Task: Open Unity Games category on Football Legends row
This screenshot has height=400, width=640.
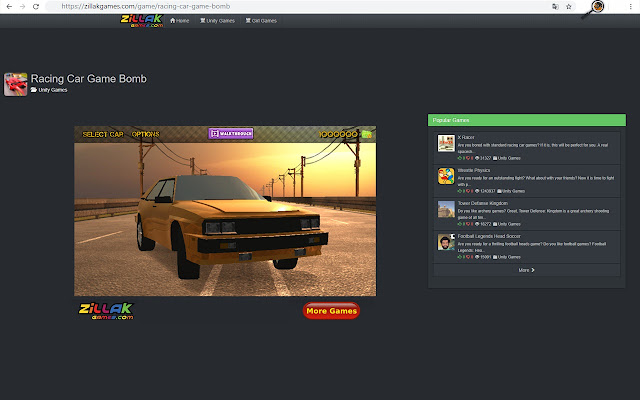Action: point(507,257)
